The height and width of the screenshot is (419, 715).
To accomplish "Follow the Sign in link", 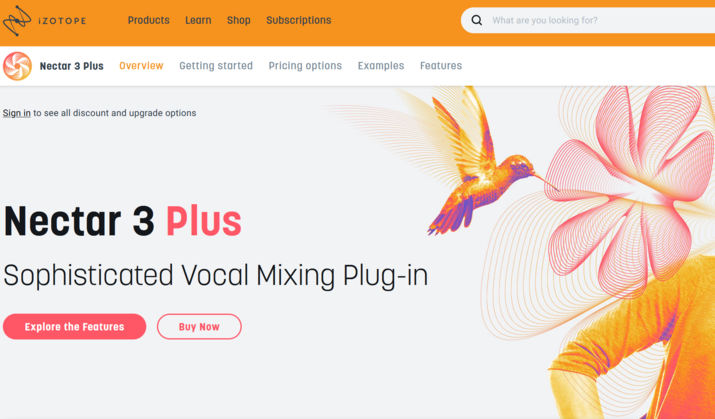I will tap(16, 113).
